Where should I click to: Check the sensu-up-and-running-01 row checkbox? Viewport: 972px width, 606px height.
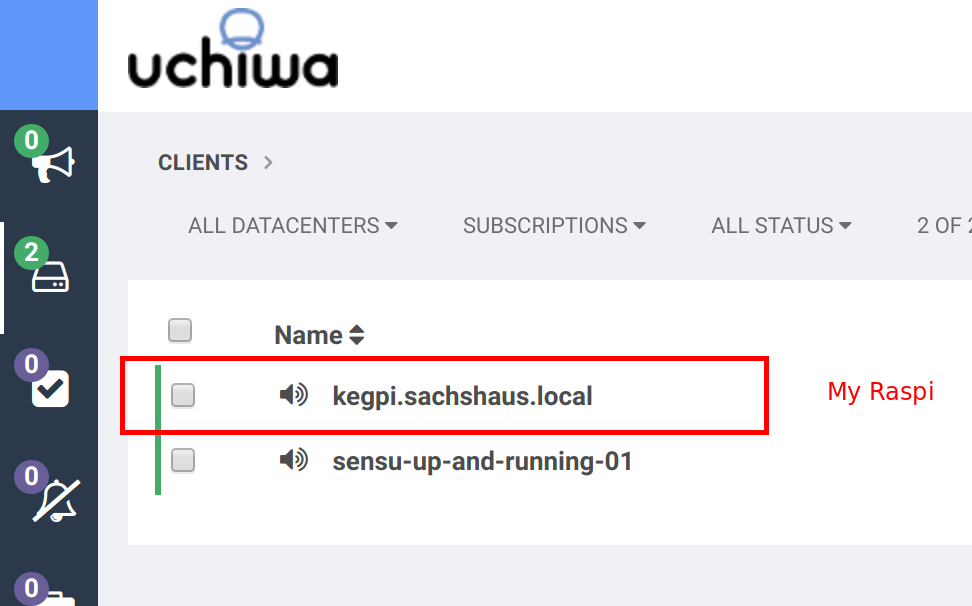coord(182,461)
